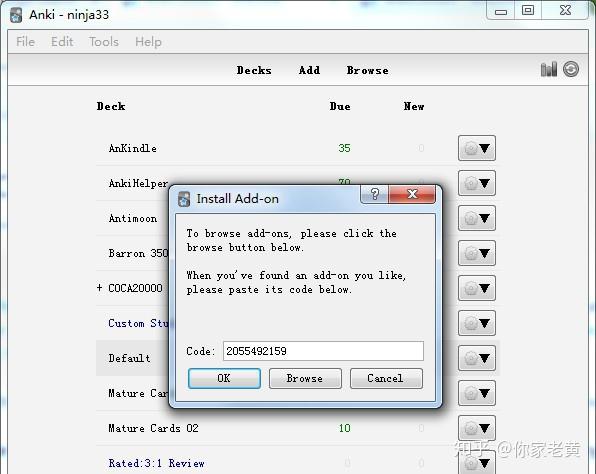Open the File menu
596x474 pixels.
pos(25,41)
